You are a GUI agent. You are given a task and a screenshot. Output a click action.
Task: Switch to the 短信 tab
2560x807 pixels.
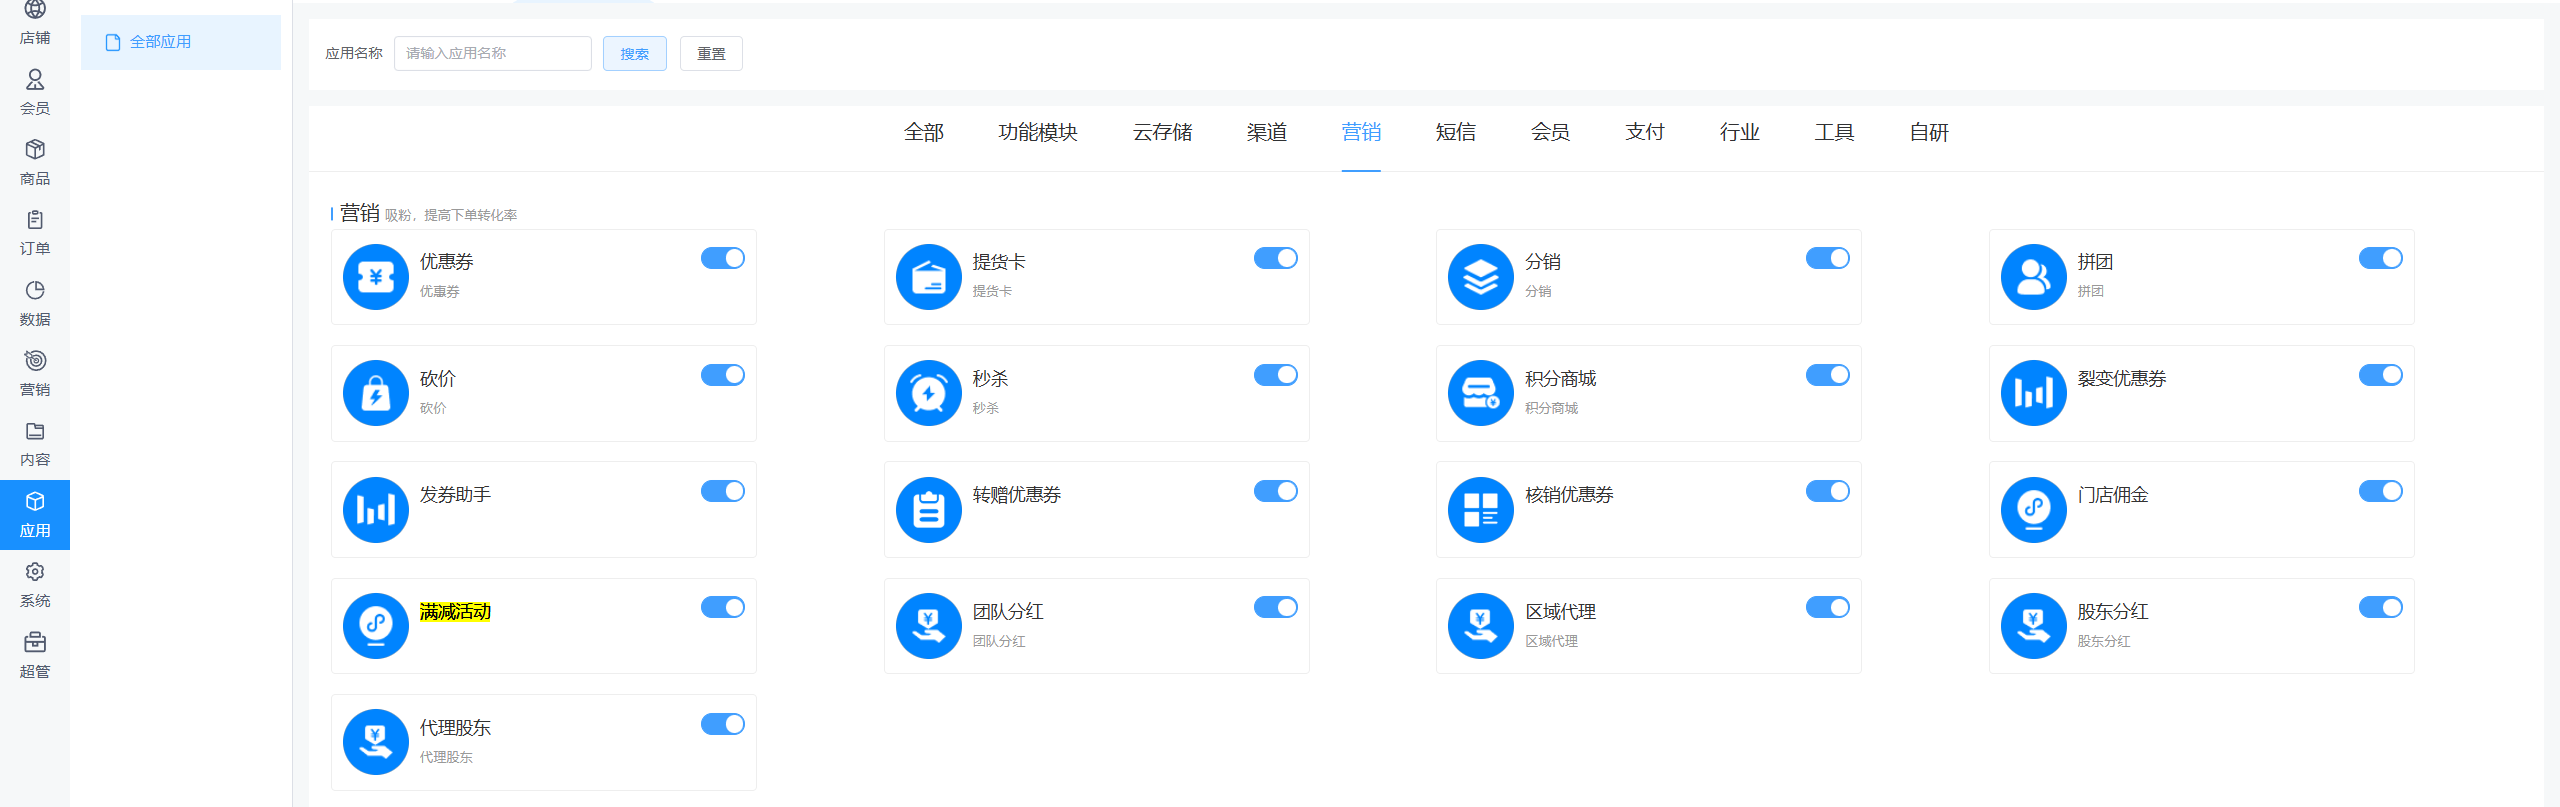pos(1456,132)
